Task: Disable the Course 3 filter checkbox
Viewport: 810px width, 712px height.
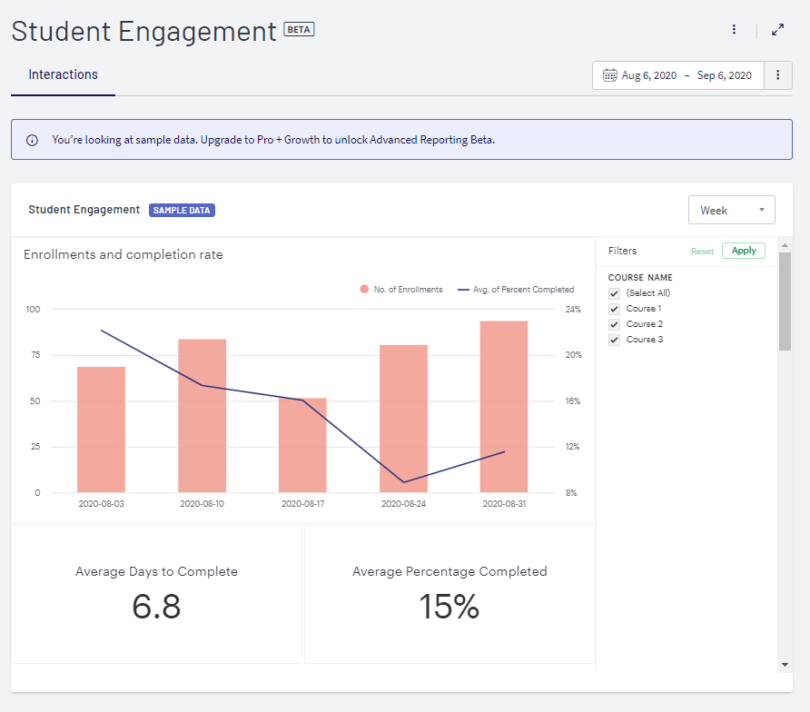Action: point(613,339)
